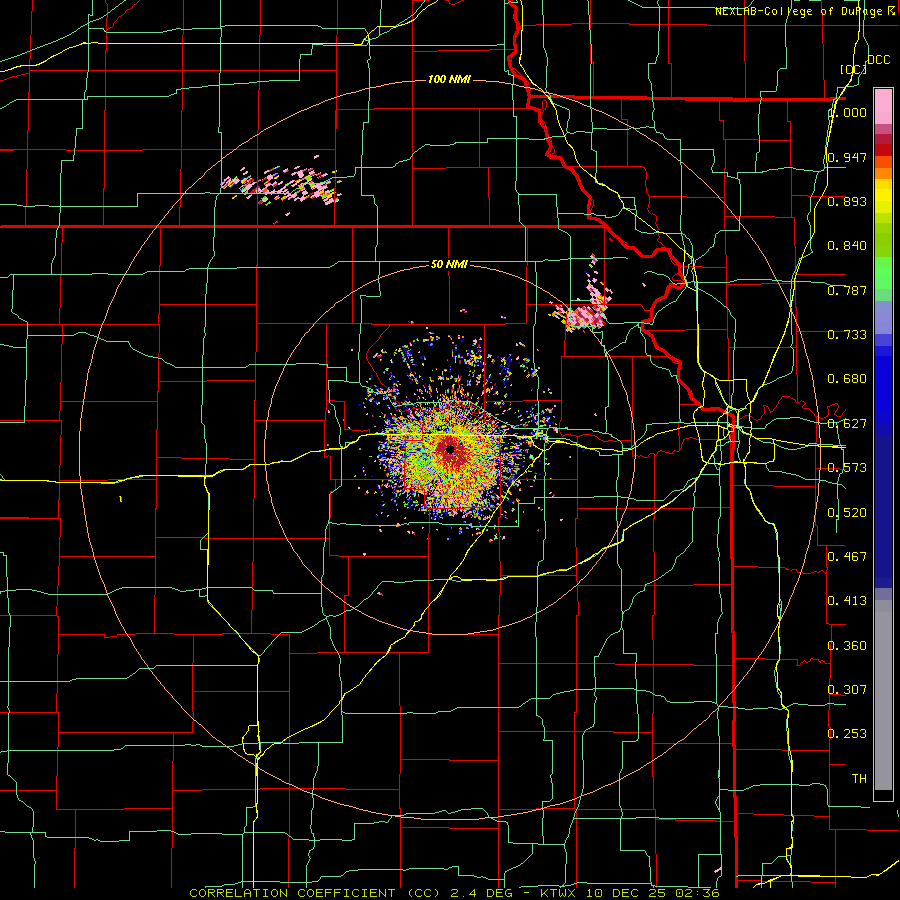Screen dimensions: 900x900
Task: Select the 0.787 value on color scale
Action: (847, 290)
